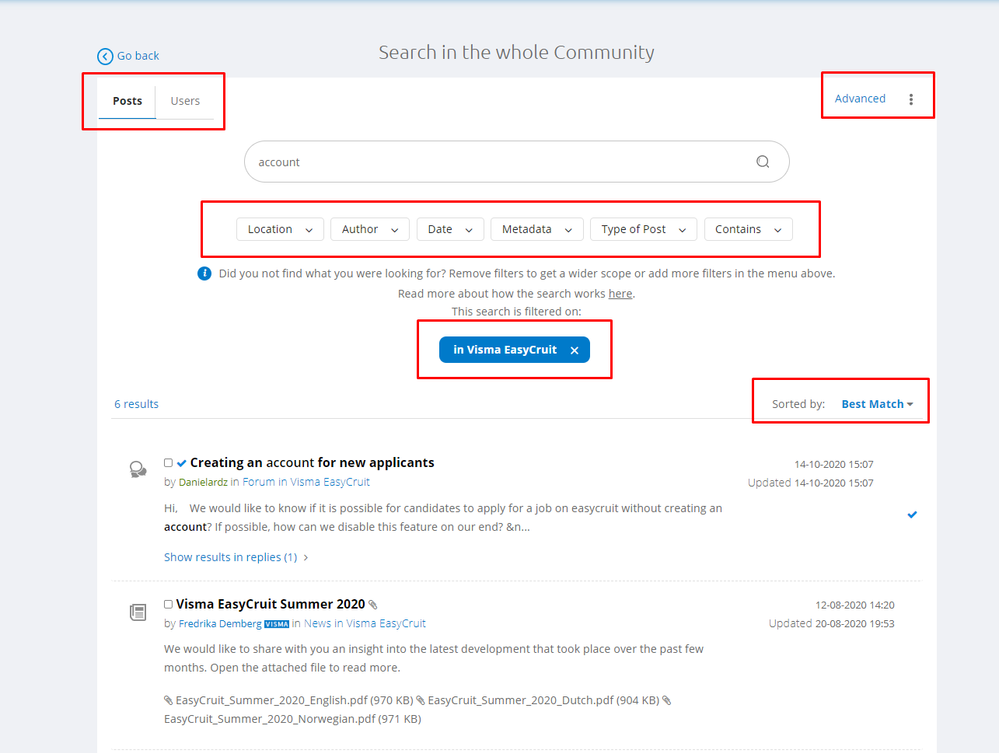The height and width of the screenshot is (753, 999).
Task: Tick the checkbox for Creating an account post
Action: click(168, 463)
